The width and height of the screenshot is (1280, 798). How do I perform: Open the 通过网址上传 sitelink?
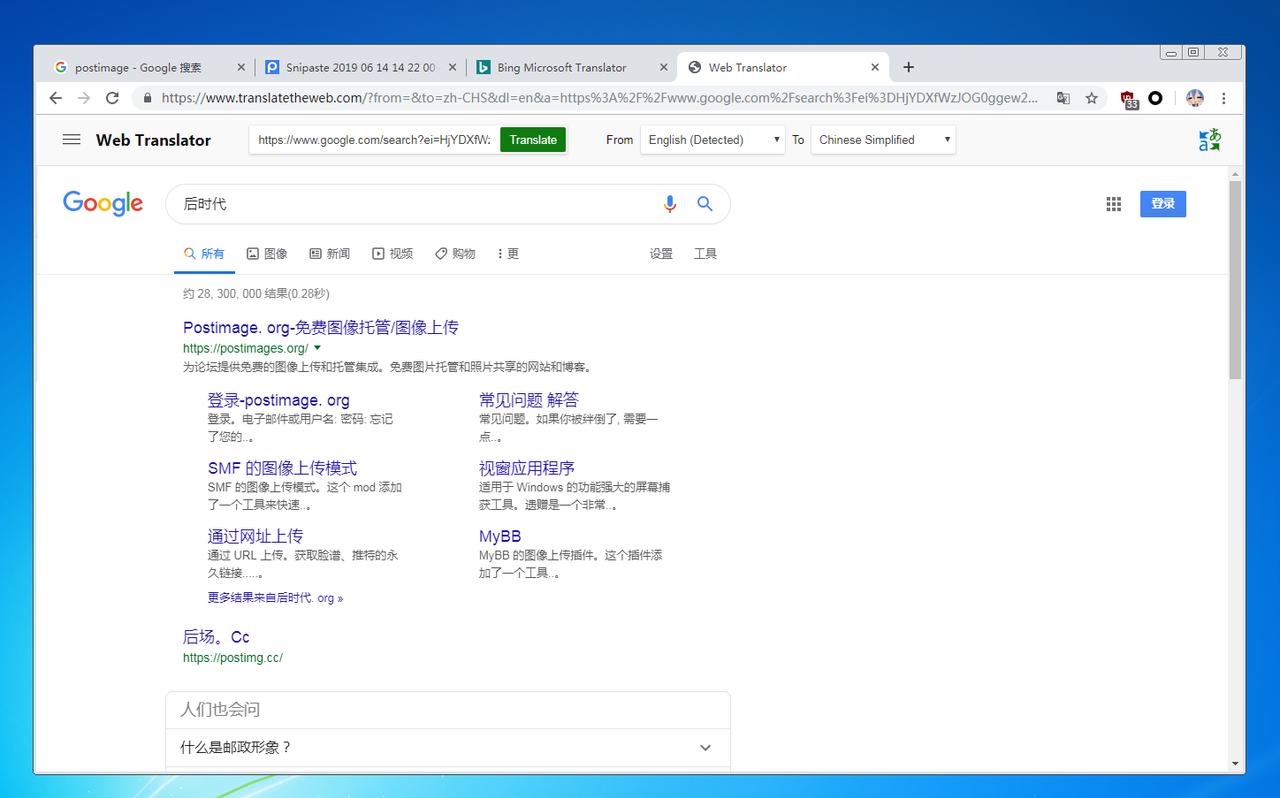point(255,536)
